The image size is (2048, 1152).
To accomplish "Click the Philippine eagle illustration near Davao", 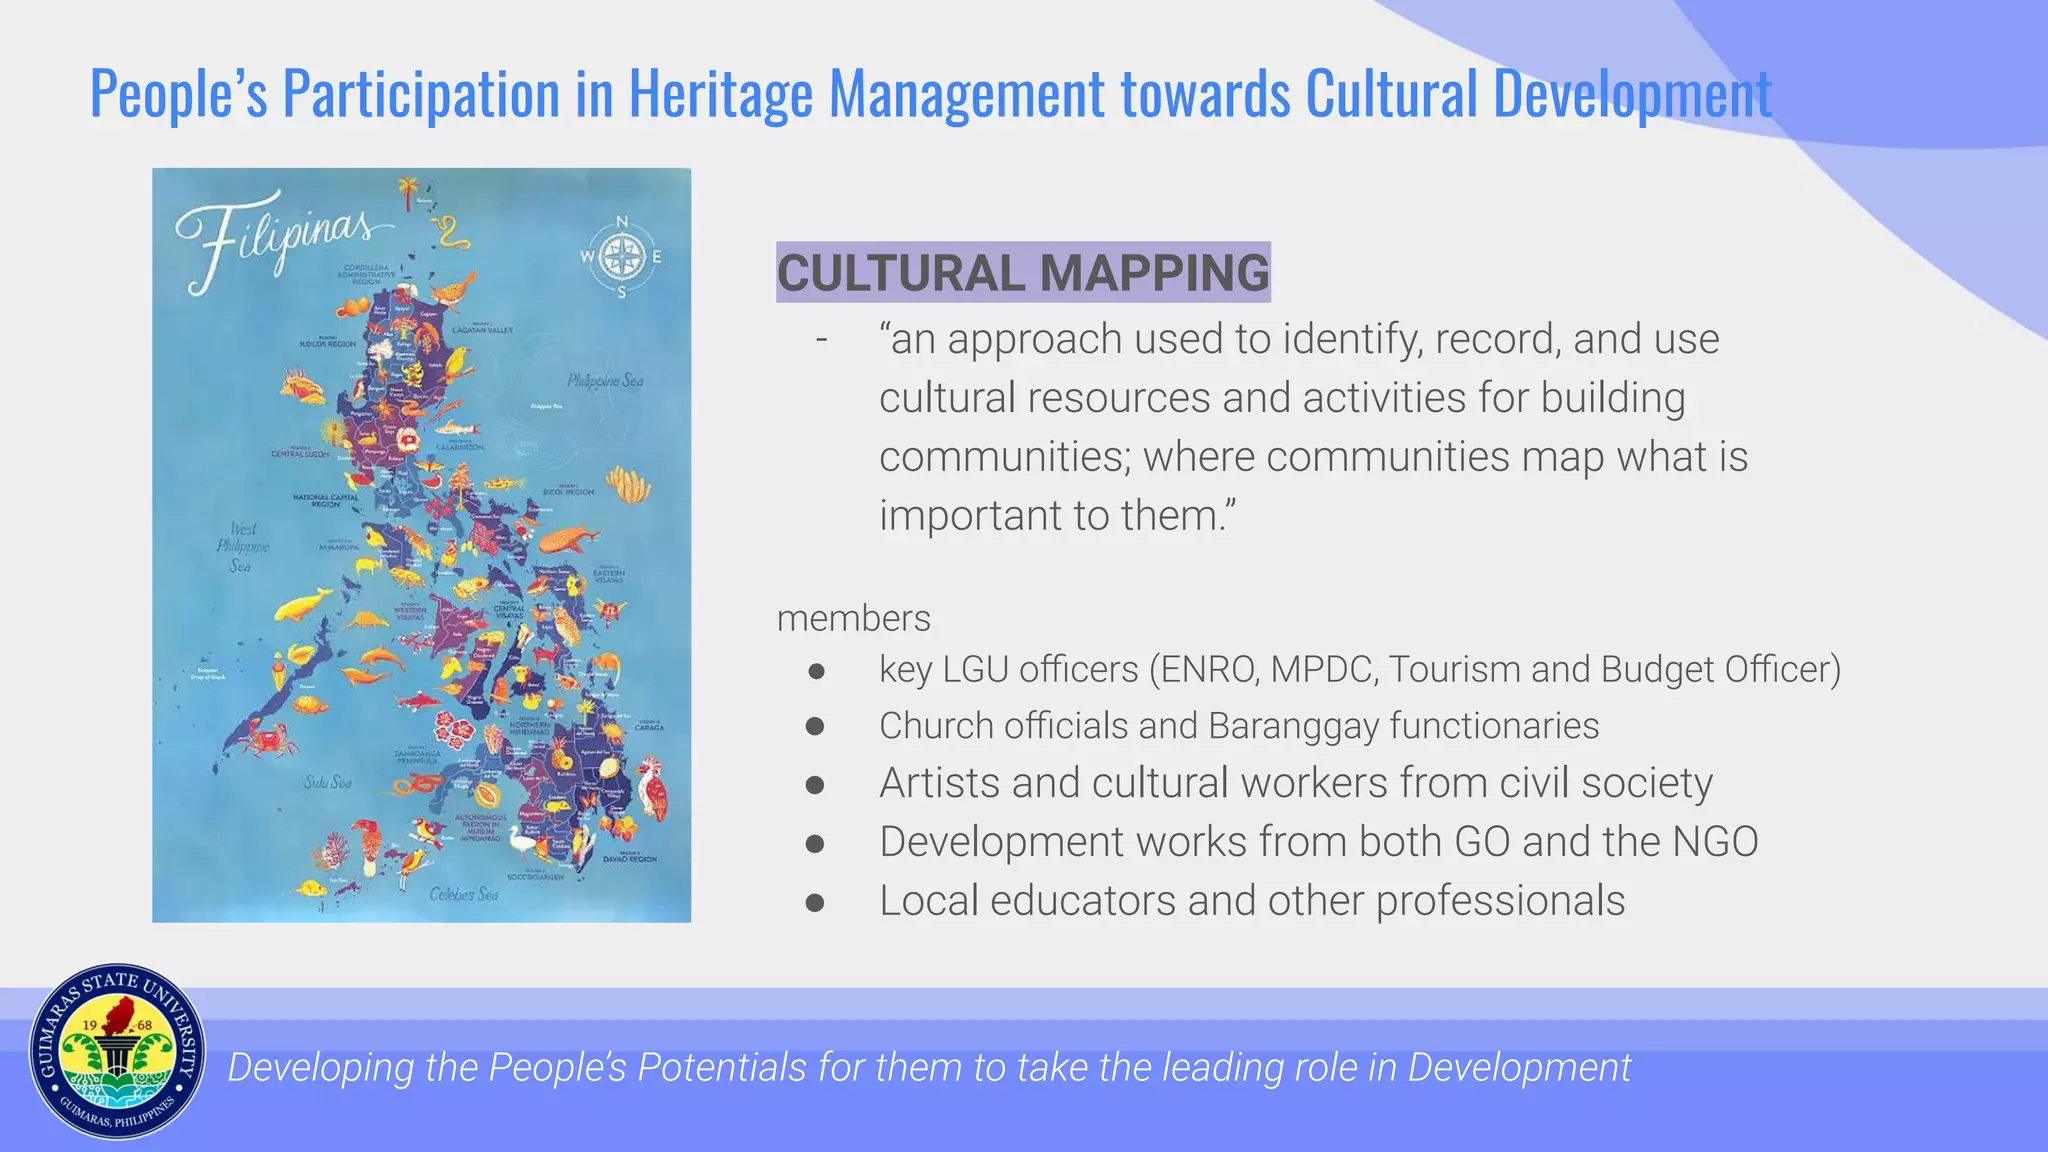I will point(653,786).
